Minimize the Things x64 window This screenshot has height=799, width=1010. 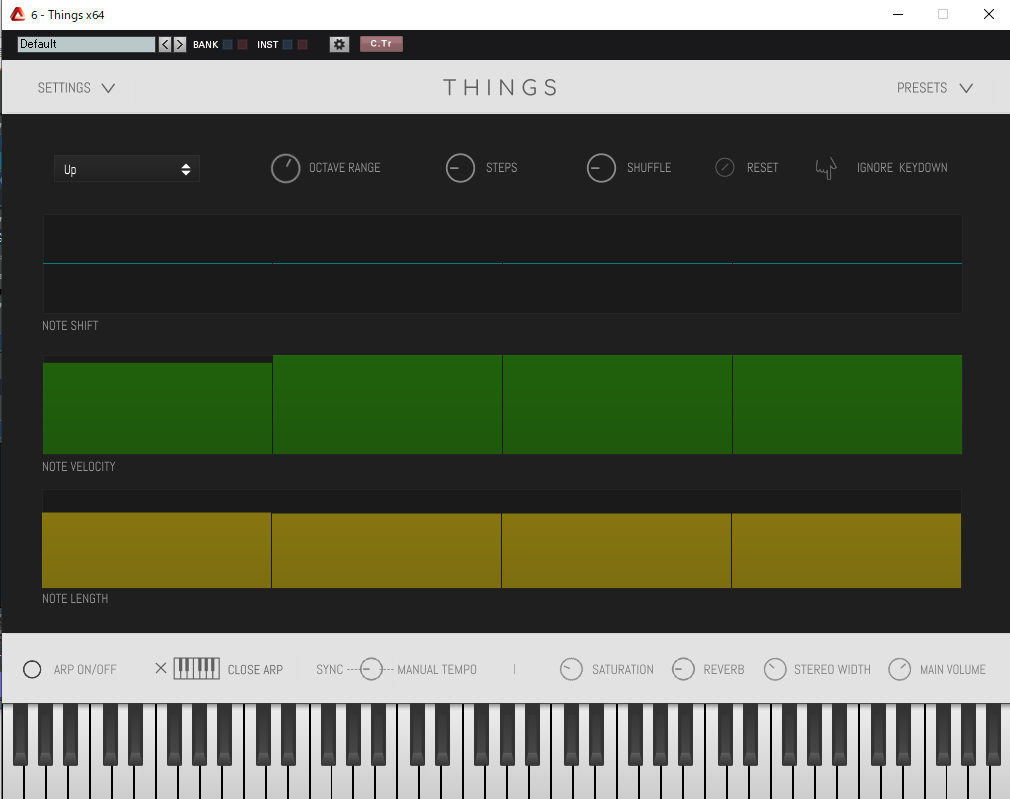click(898, 14)
